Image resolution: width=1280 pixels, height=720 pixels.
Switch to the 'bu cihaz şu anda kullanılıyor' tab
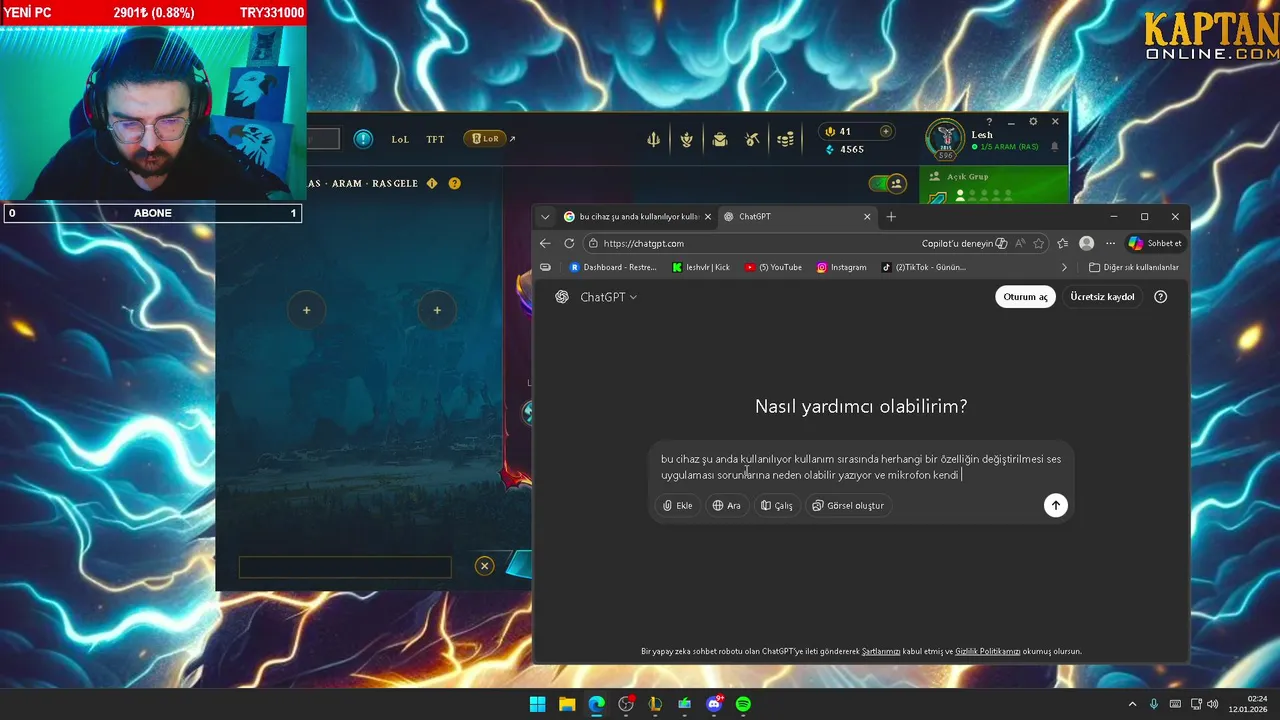(637, 216)
